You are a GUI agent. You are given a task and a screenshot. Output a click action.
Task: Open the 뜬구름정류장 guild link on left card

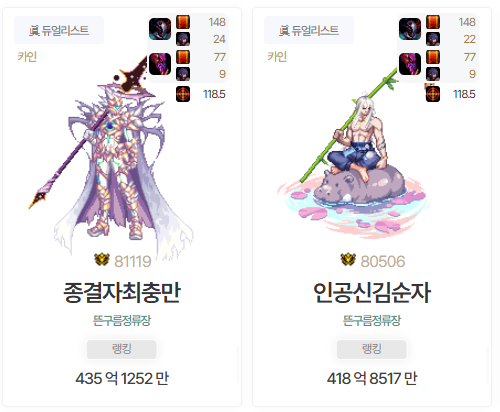click(x=122, y=321)
